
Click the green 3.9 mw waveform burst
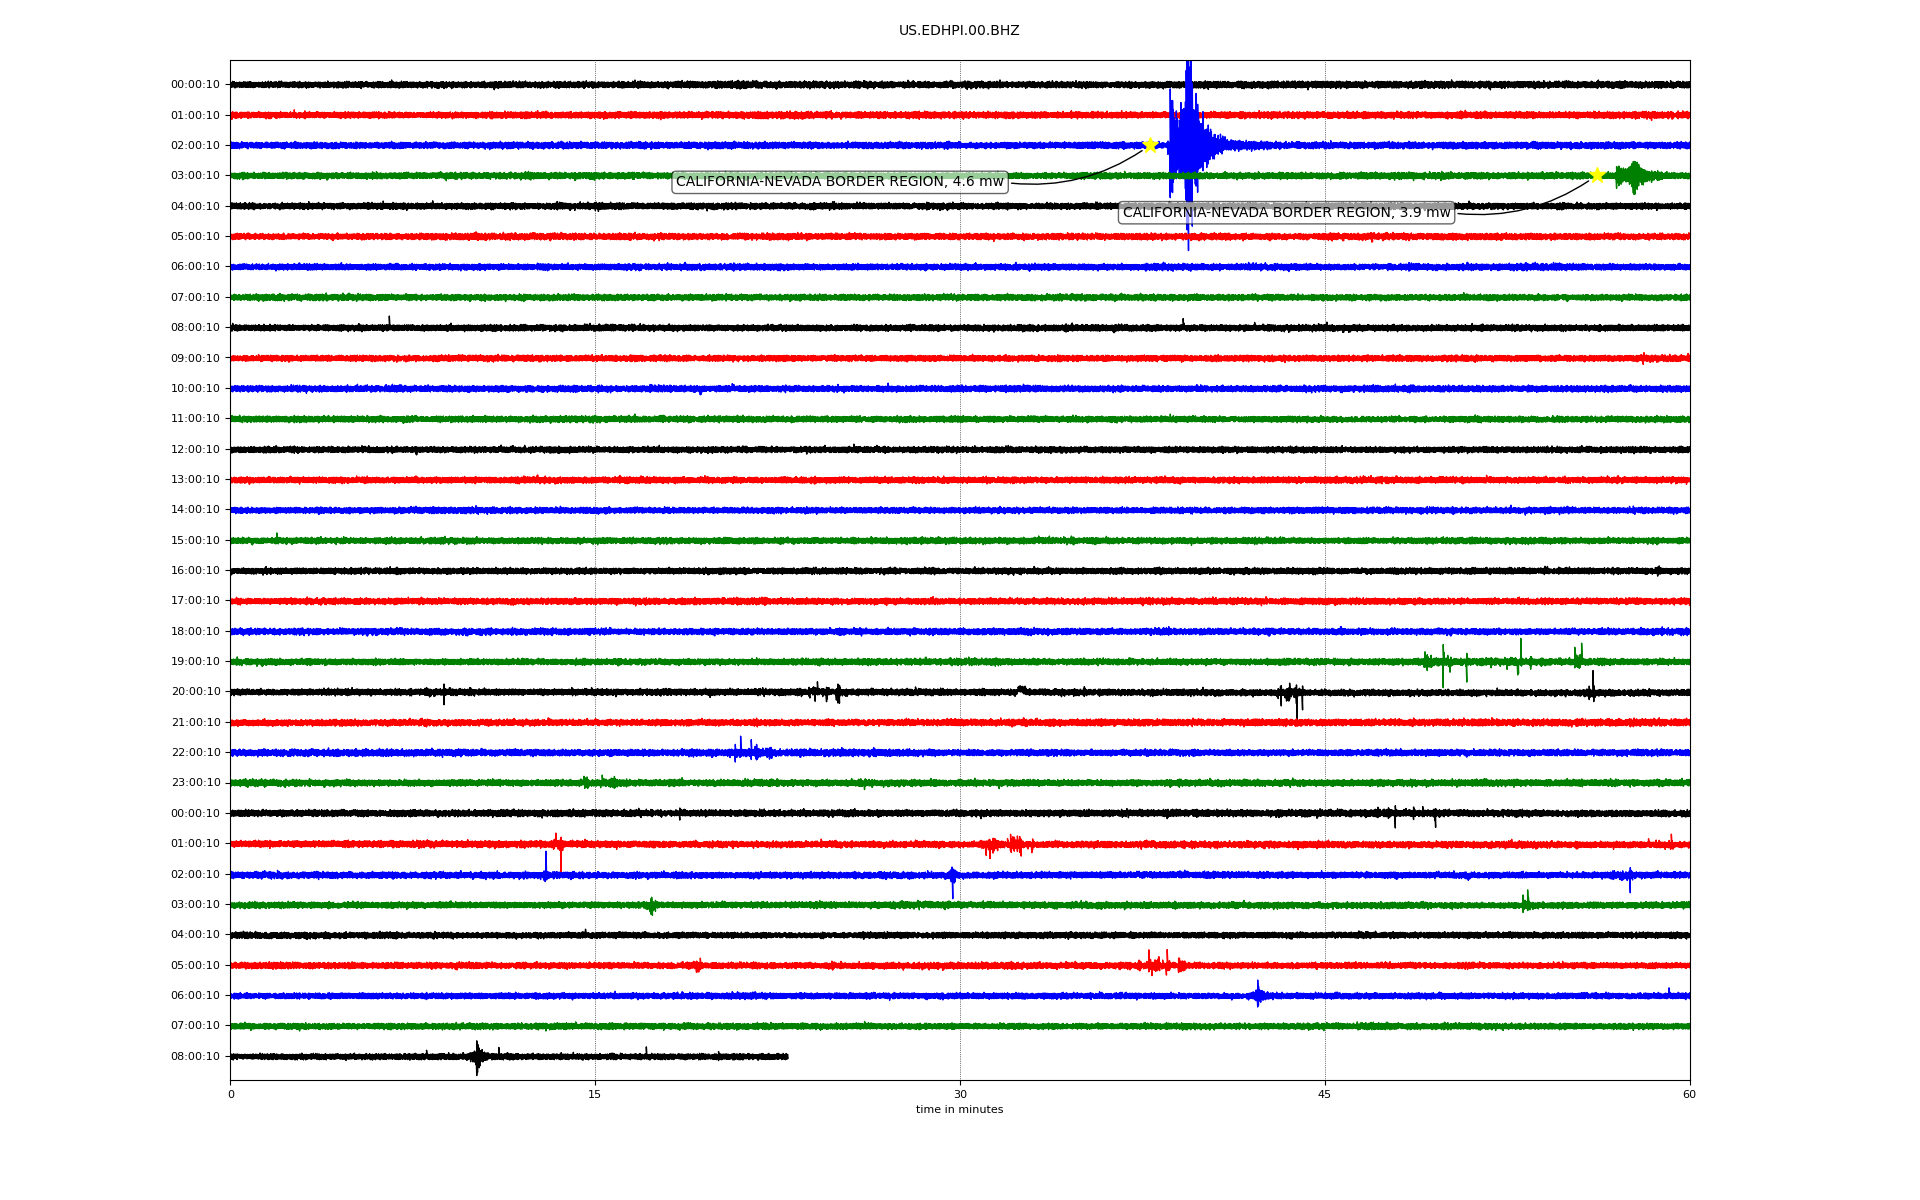tap(1634, 176)
